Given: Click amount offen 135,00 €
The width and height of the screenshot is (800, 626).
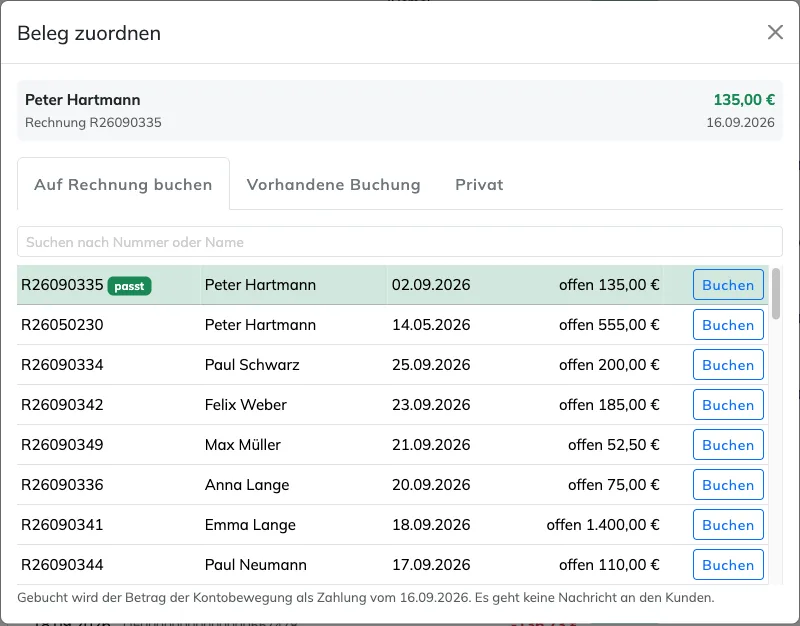Looking at the screenshot, I should (x=609, y=285).
